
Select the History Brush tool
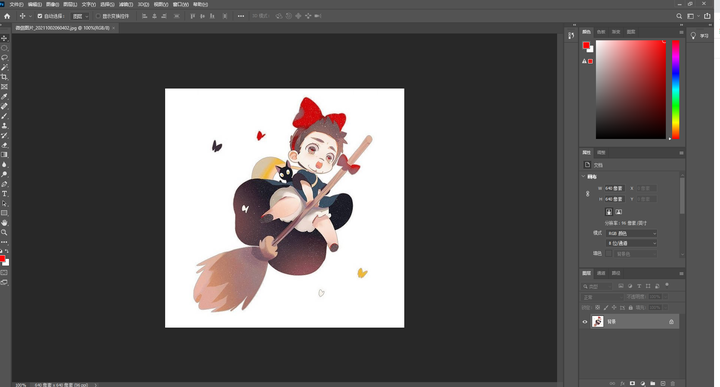(x=4, y=135)
